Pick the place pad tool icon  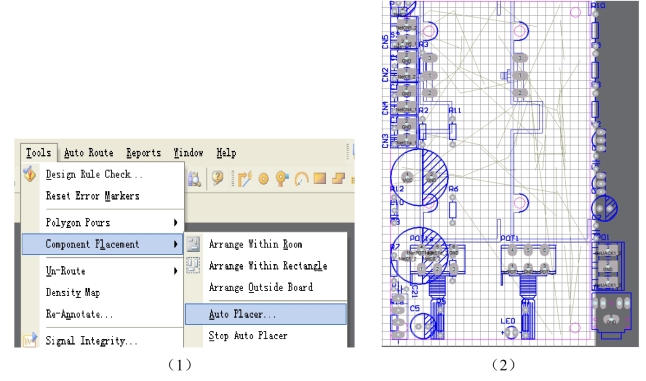click(263, 179)
